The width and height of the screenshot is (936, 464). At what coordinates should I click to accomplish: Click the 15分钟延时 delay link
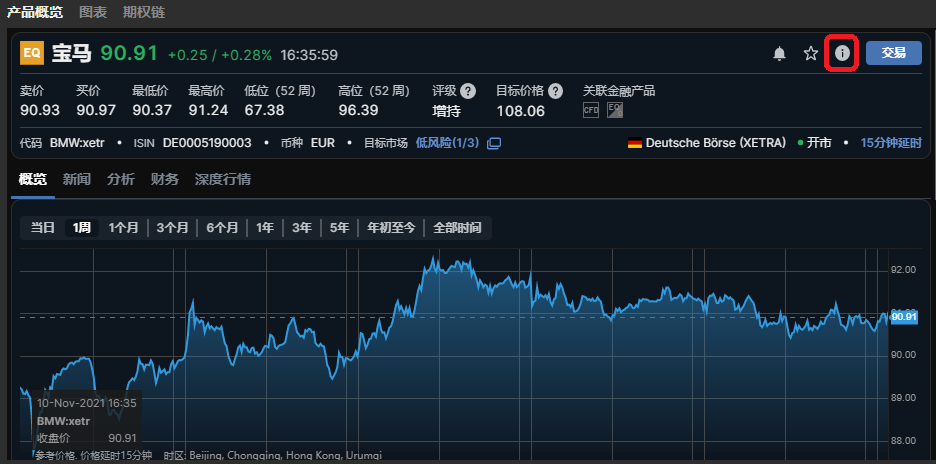click(891, 143)
